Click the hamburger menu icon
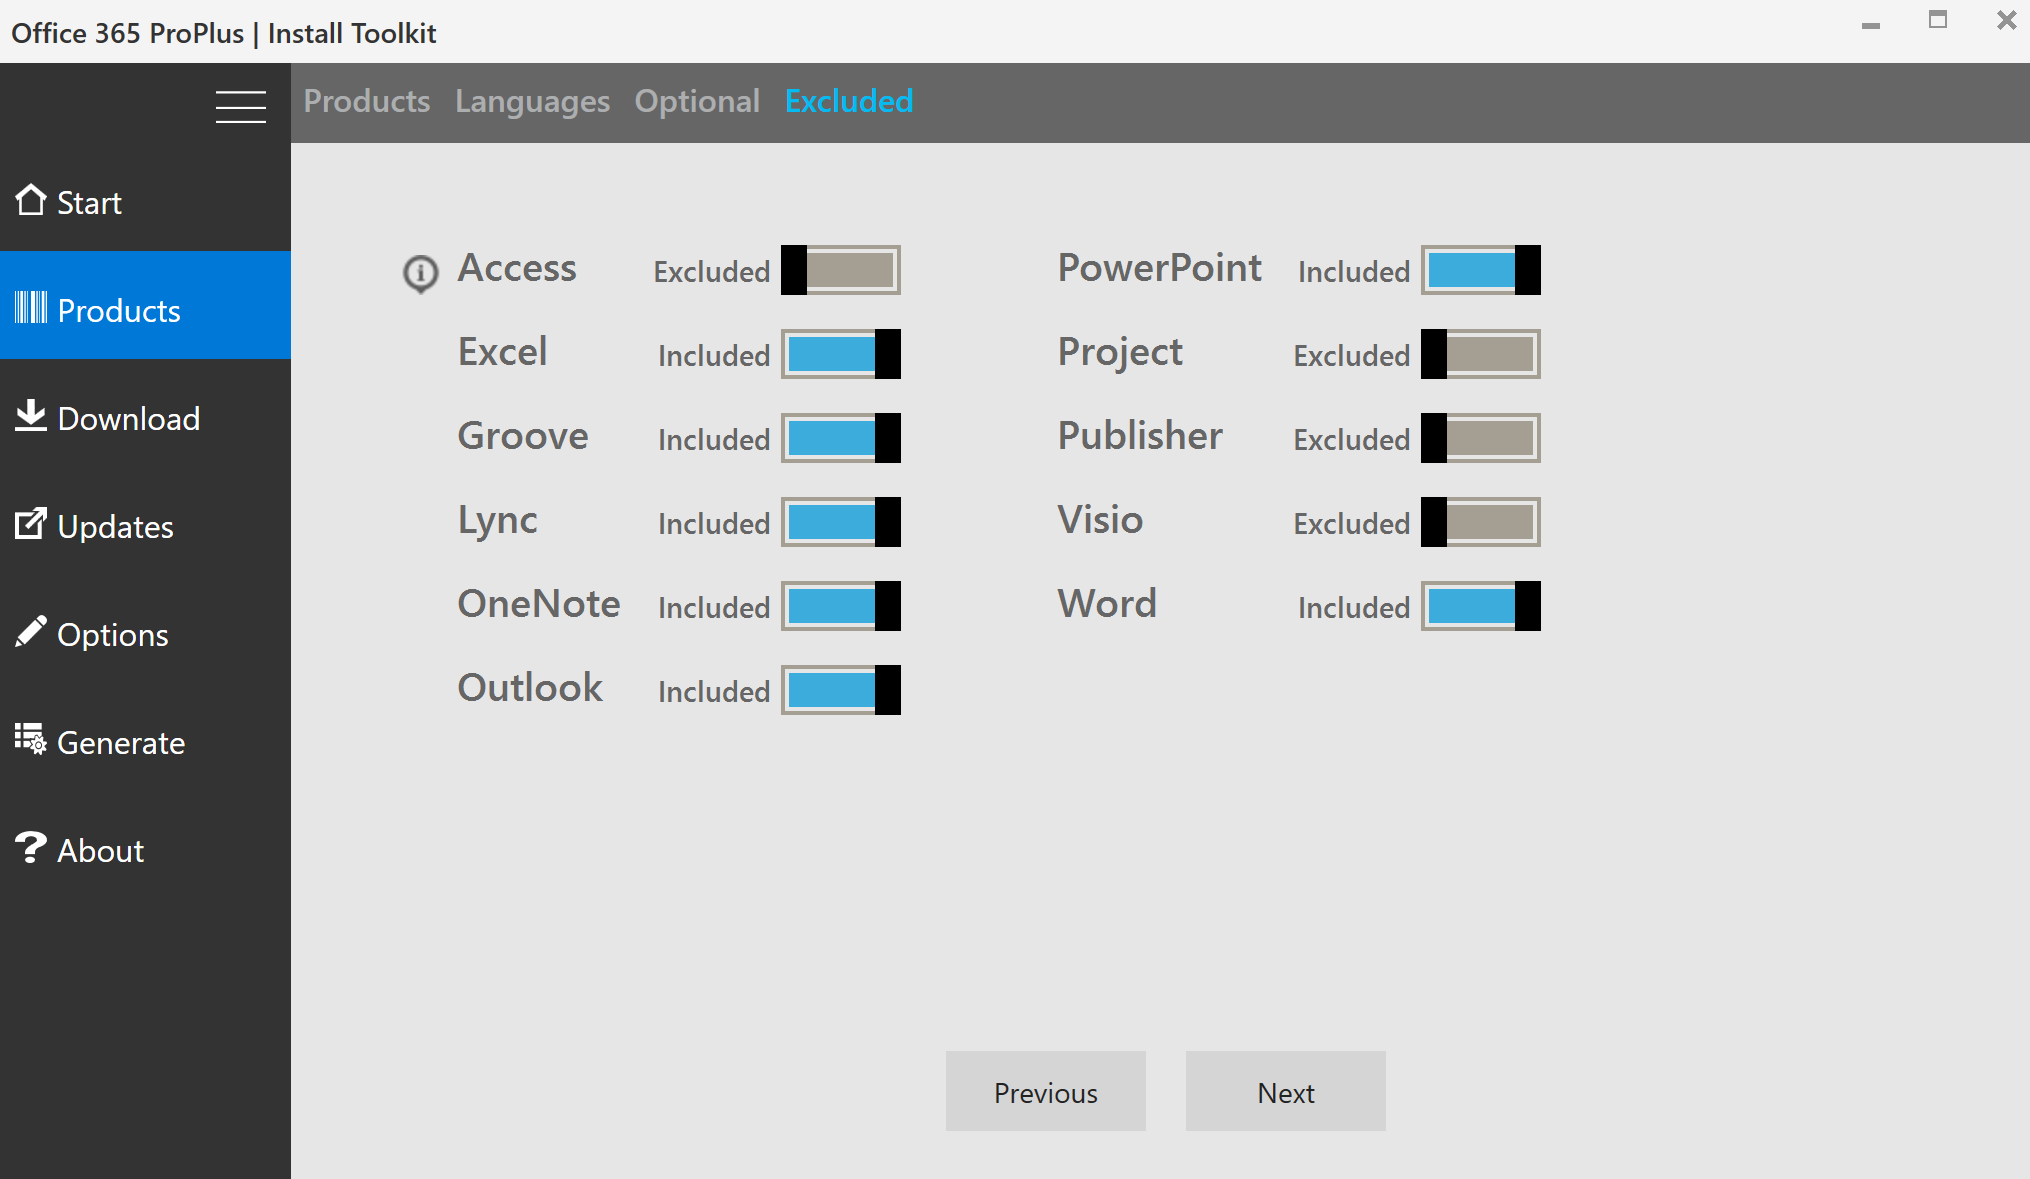This screenshot has height=1179, width=2030. [240, 106]
